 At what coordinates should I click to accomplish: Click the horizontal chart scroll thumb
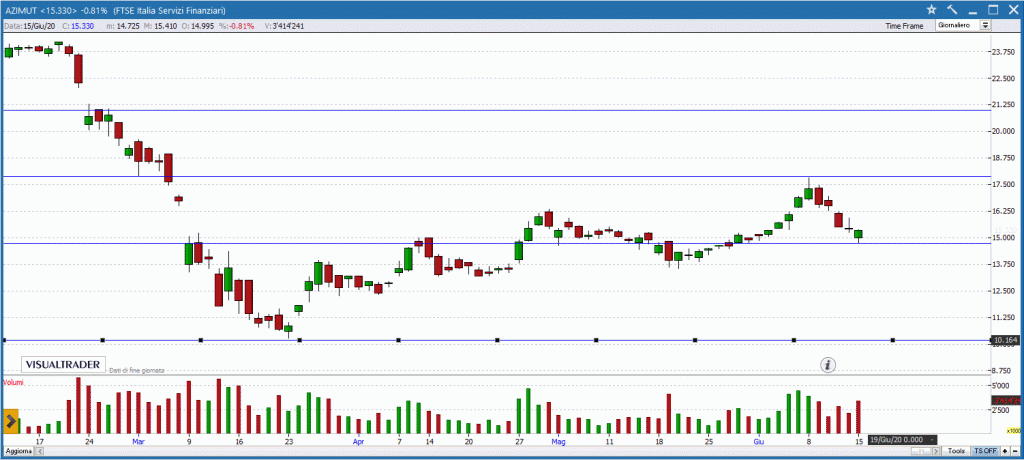[921, 452]
